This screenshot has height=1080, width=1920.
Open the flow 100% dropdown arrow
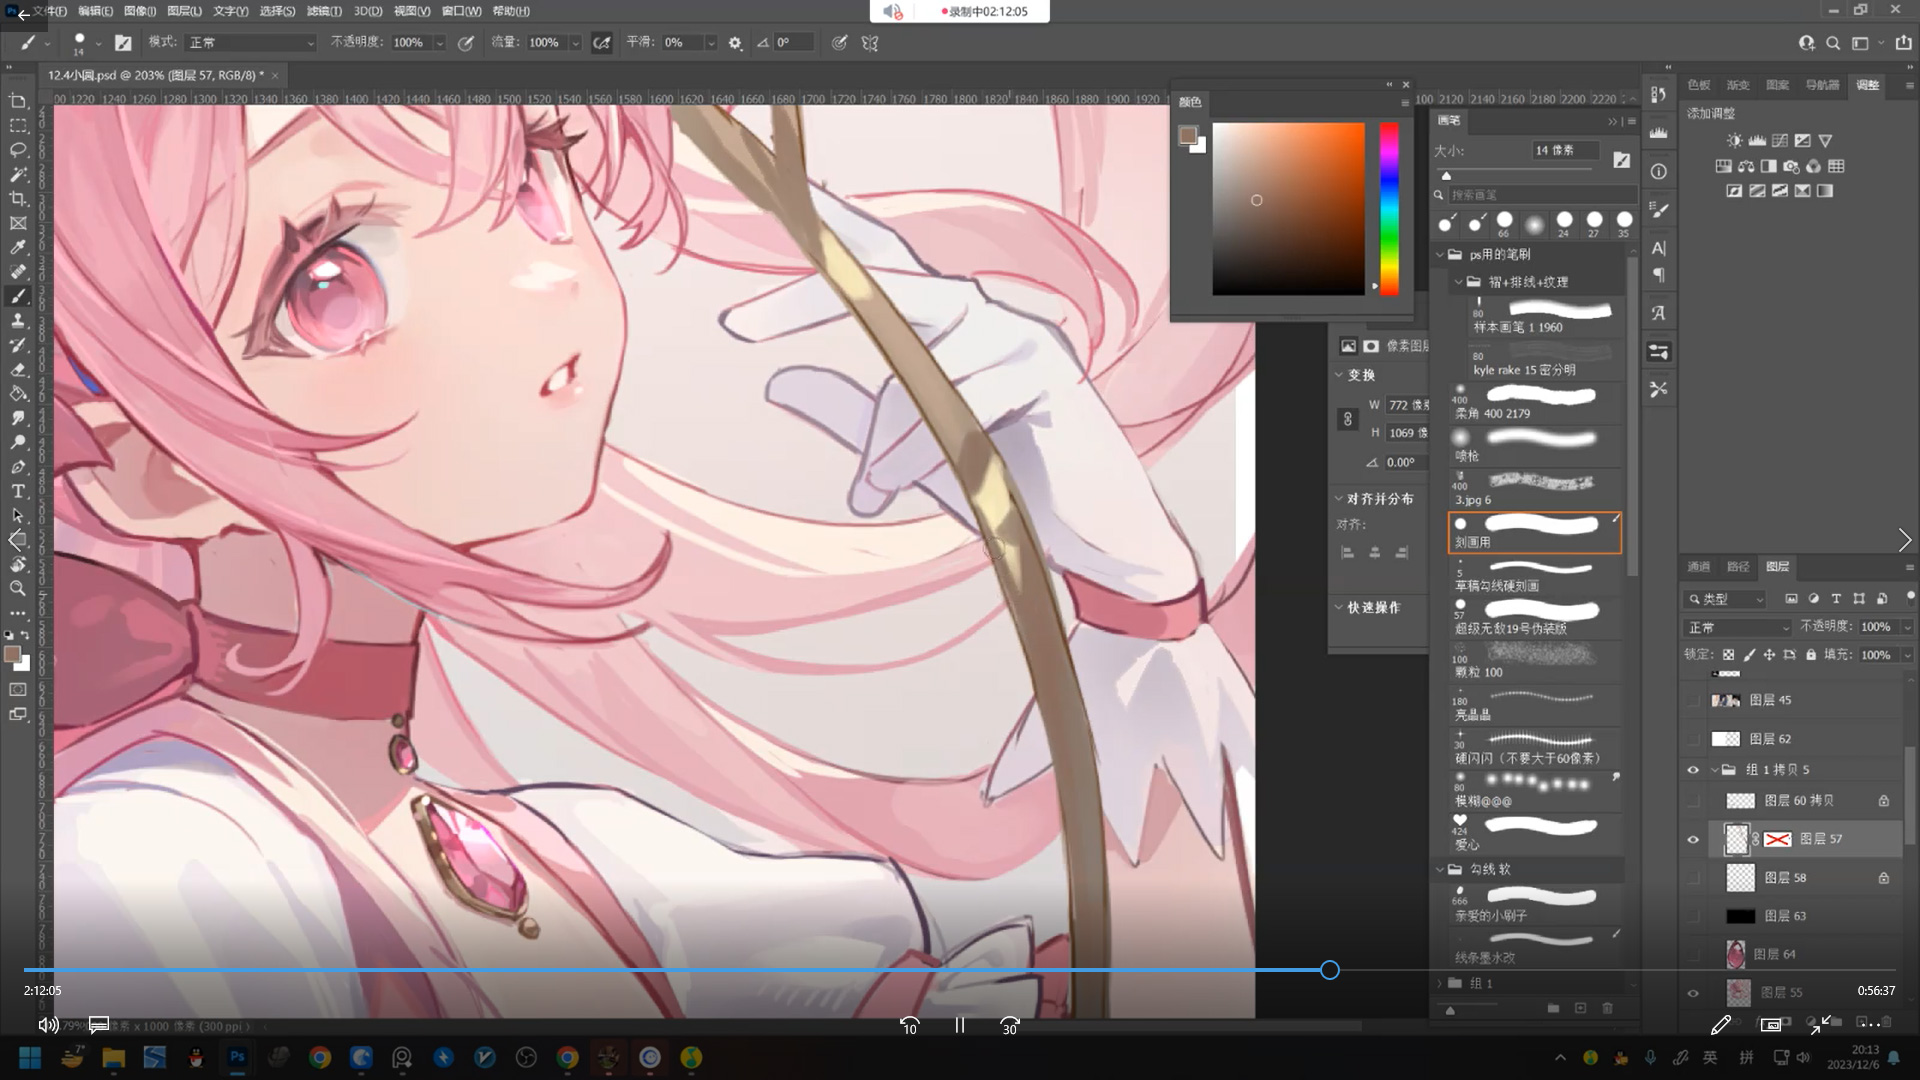(x=575, y=43)
